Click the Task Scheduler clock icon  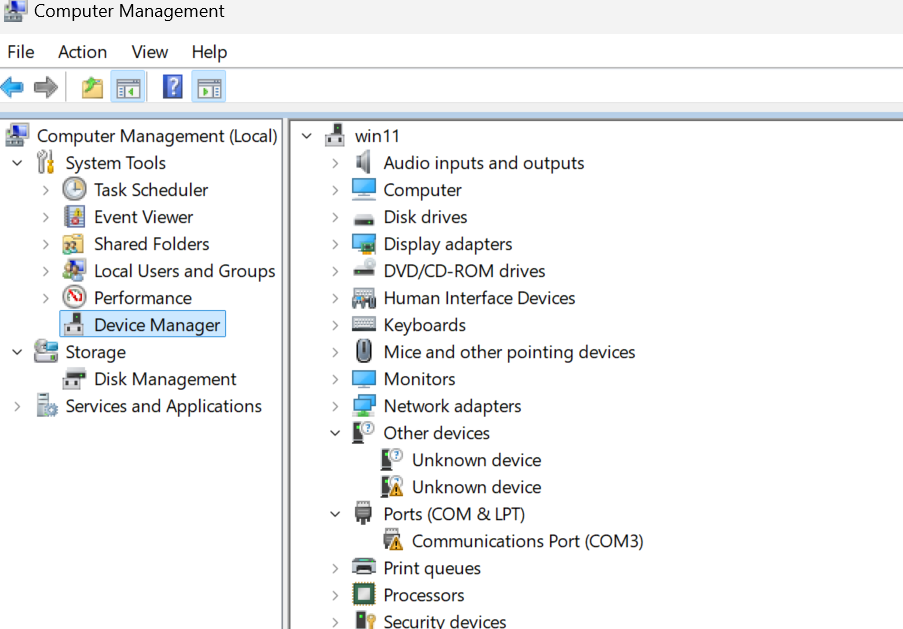pos(74,190)
